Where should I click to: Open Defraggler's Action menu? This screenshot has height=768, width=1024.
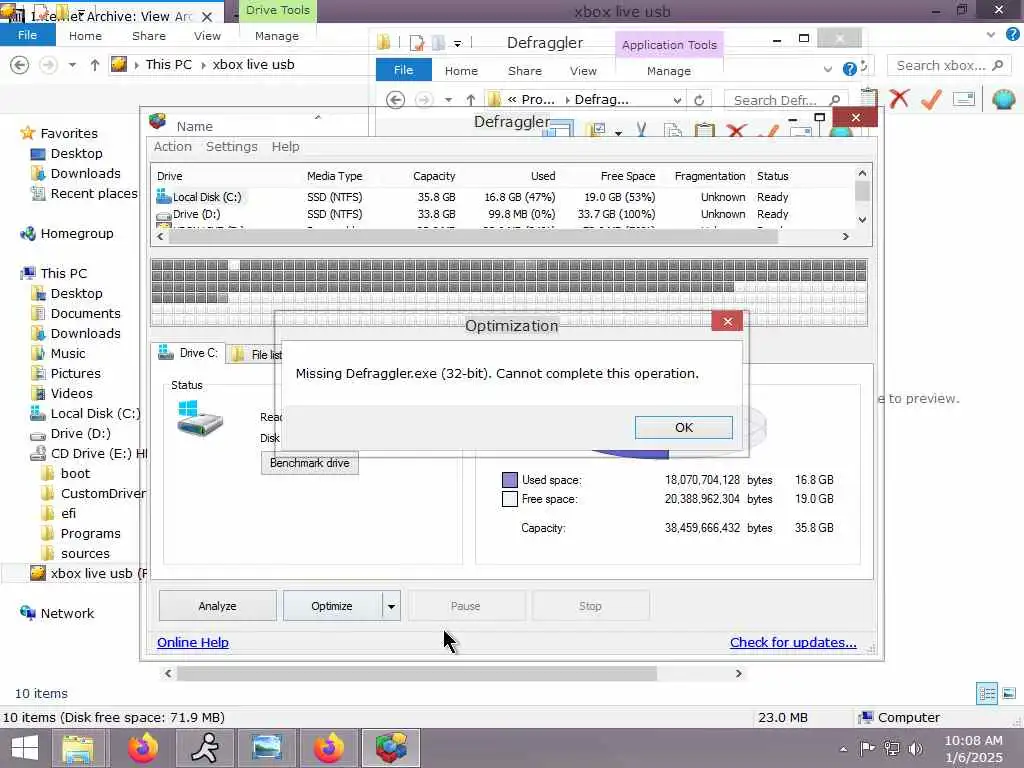coord(172,146)
